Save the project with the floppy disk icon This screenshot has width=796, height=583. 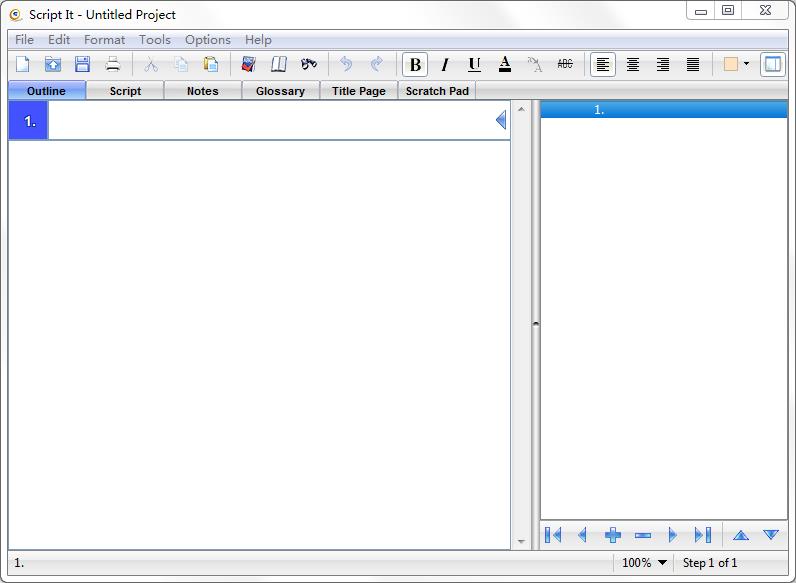(82, 64)
